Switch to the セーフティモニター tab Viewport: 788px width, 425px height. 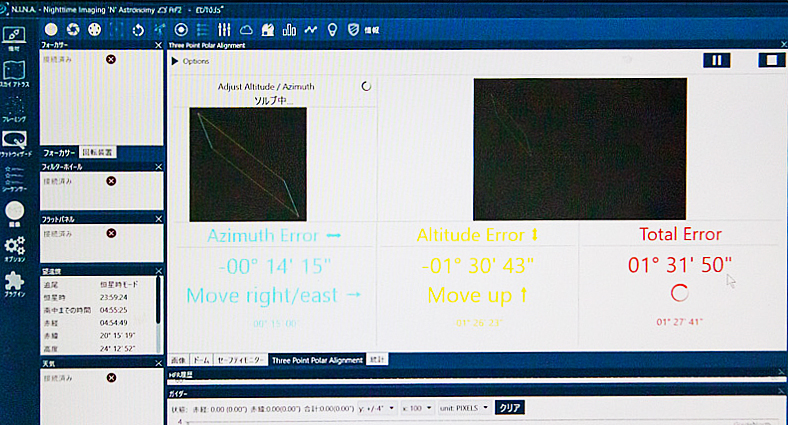240,360
